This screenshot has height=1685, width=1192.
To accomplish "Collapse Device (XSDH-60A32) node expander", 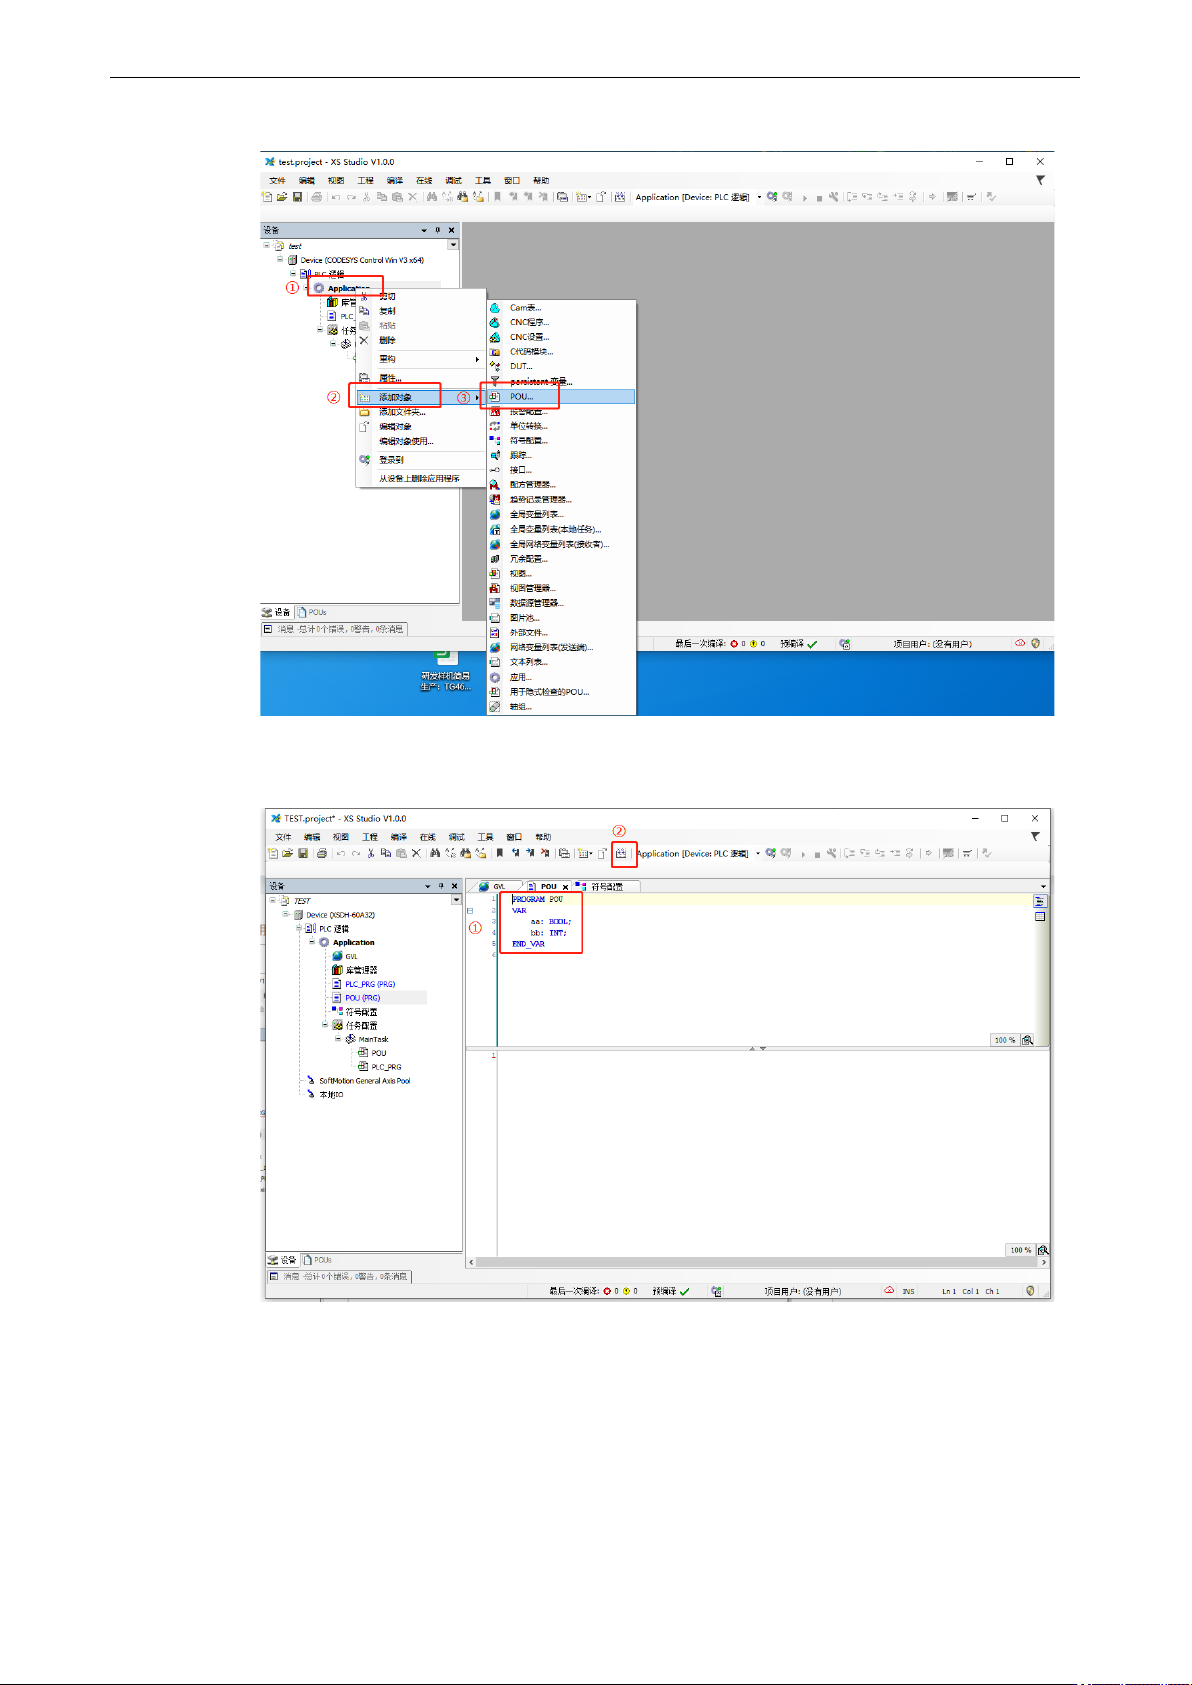I will click(x=285, y=914).
